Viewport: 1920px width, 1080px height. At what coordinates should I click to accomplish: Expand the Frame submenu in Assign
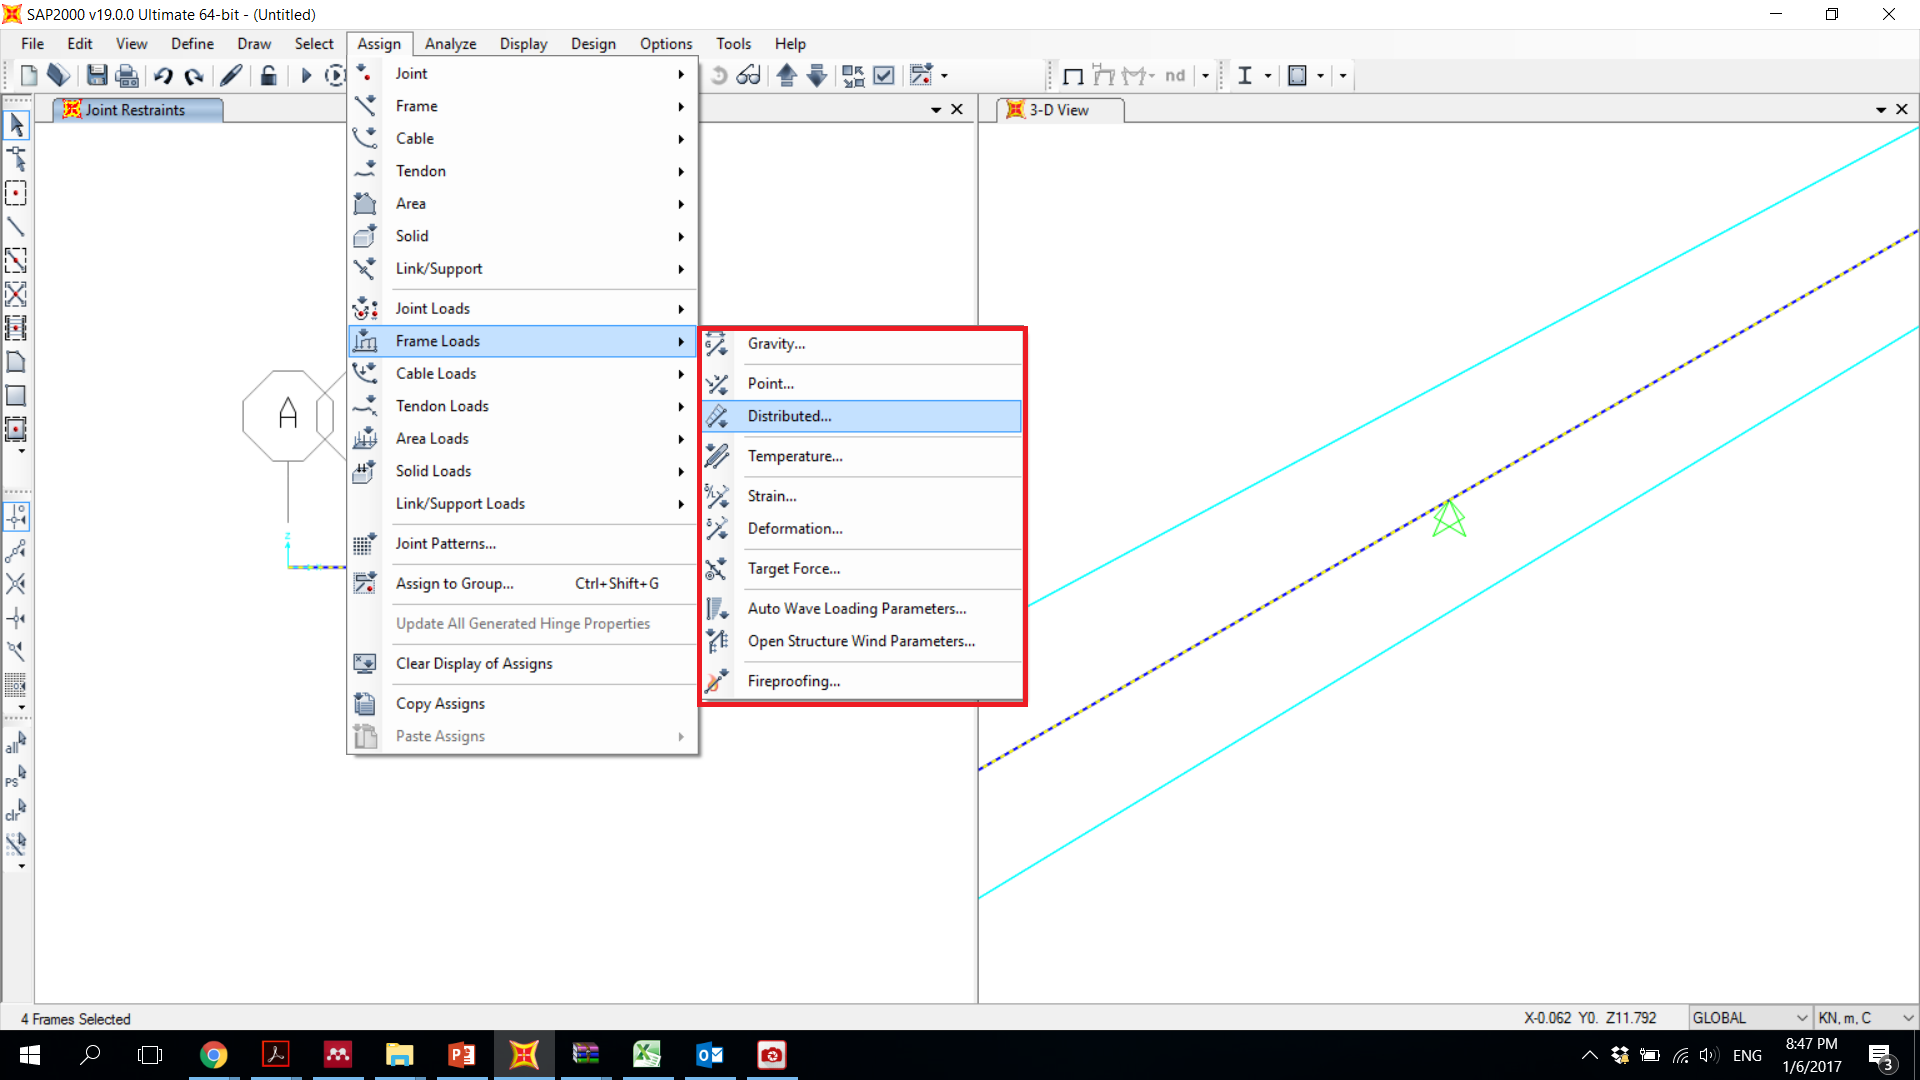coord(522,106)
